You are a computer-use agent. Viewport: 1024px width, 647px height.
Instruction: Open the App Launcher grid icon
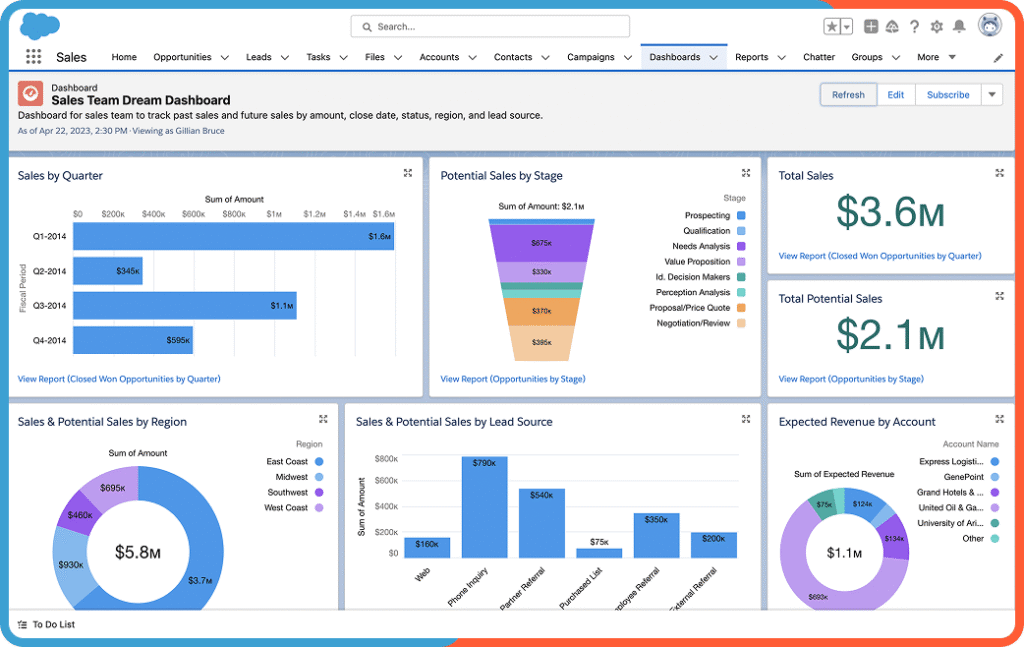[34, 57]
